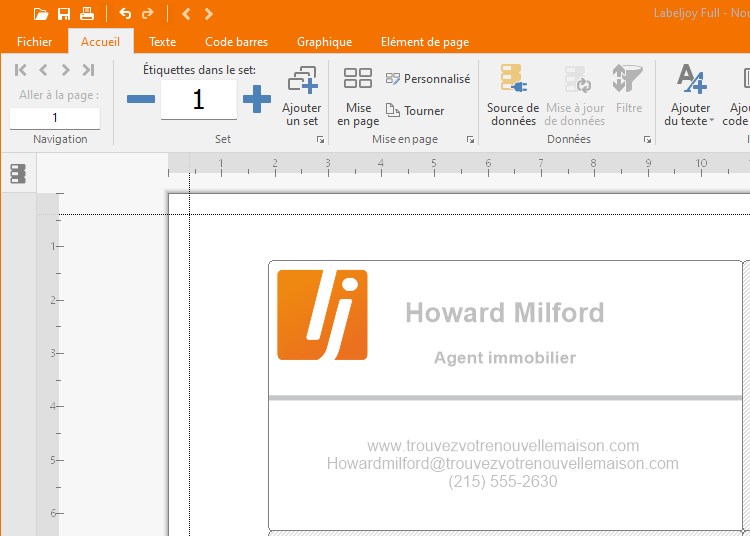Decrease the label count with the minus button
The width and height of the screenshot is (750, 536).
click(x=141, y=99)
